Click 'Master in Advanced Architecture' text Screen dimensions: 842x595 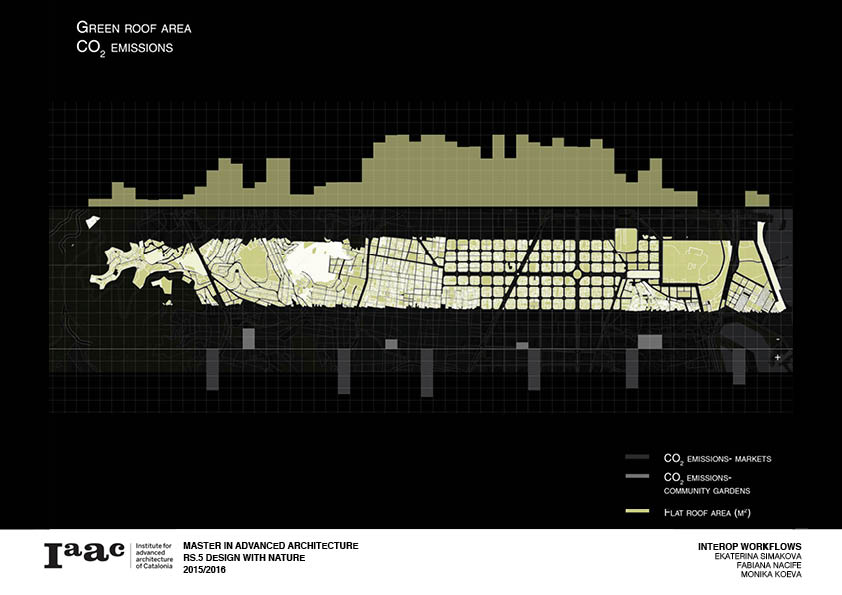[x=270, y=545]
